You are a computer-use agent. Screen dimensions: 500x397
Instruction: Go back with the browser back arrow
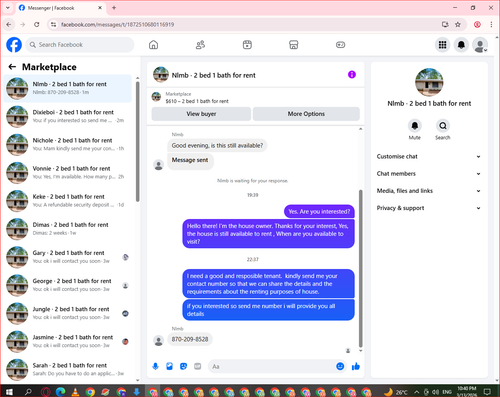point(9,24)
